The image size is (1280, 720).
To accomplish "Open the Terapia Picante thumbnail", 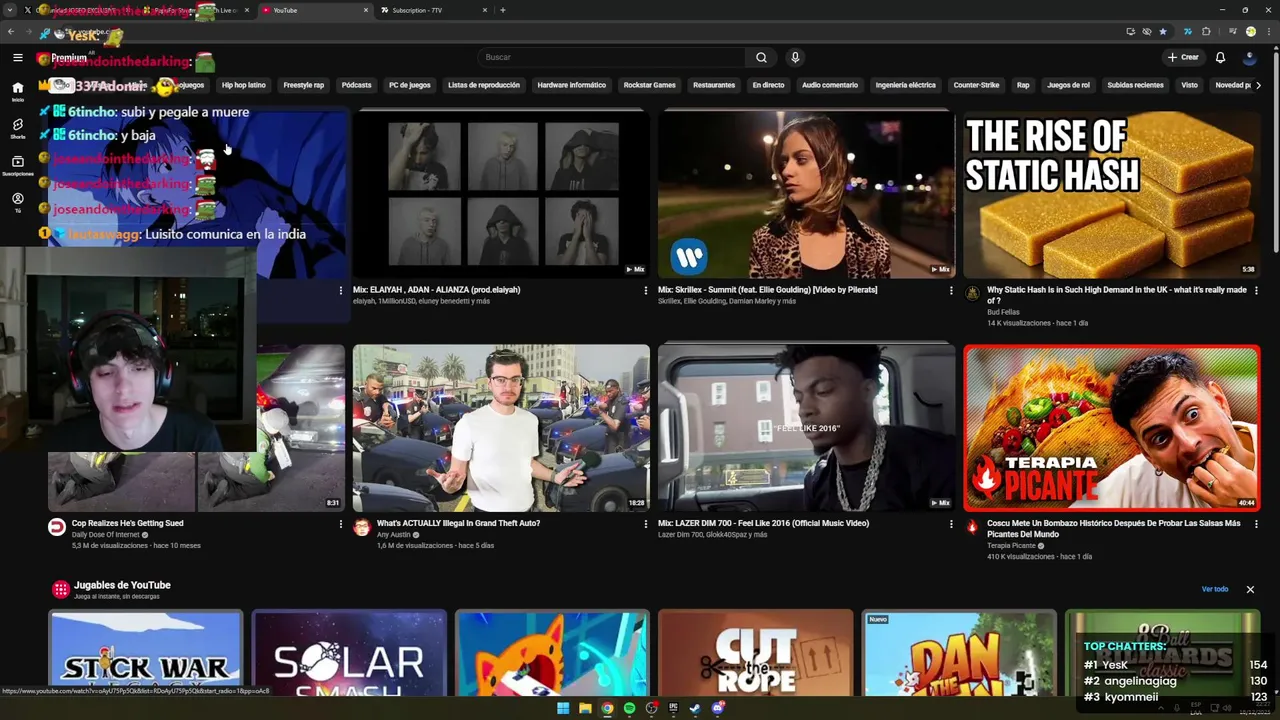I will coord(1112,428).
